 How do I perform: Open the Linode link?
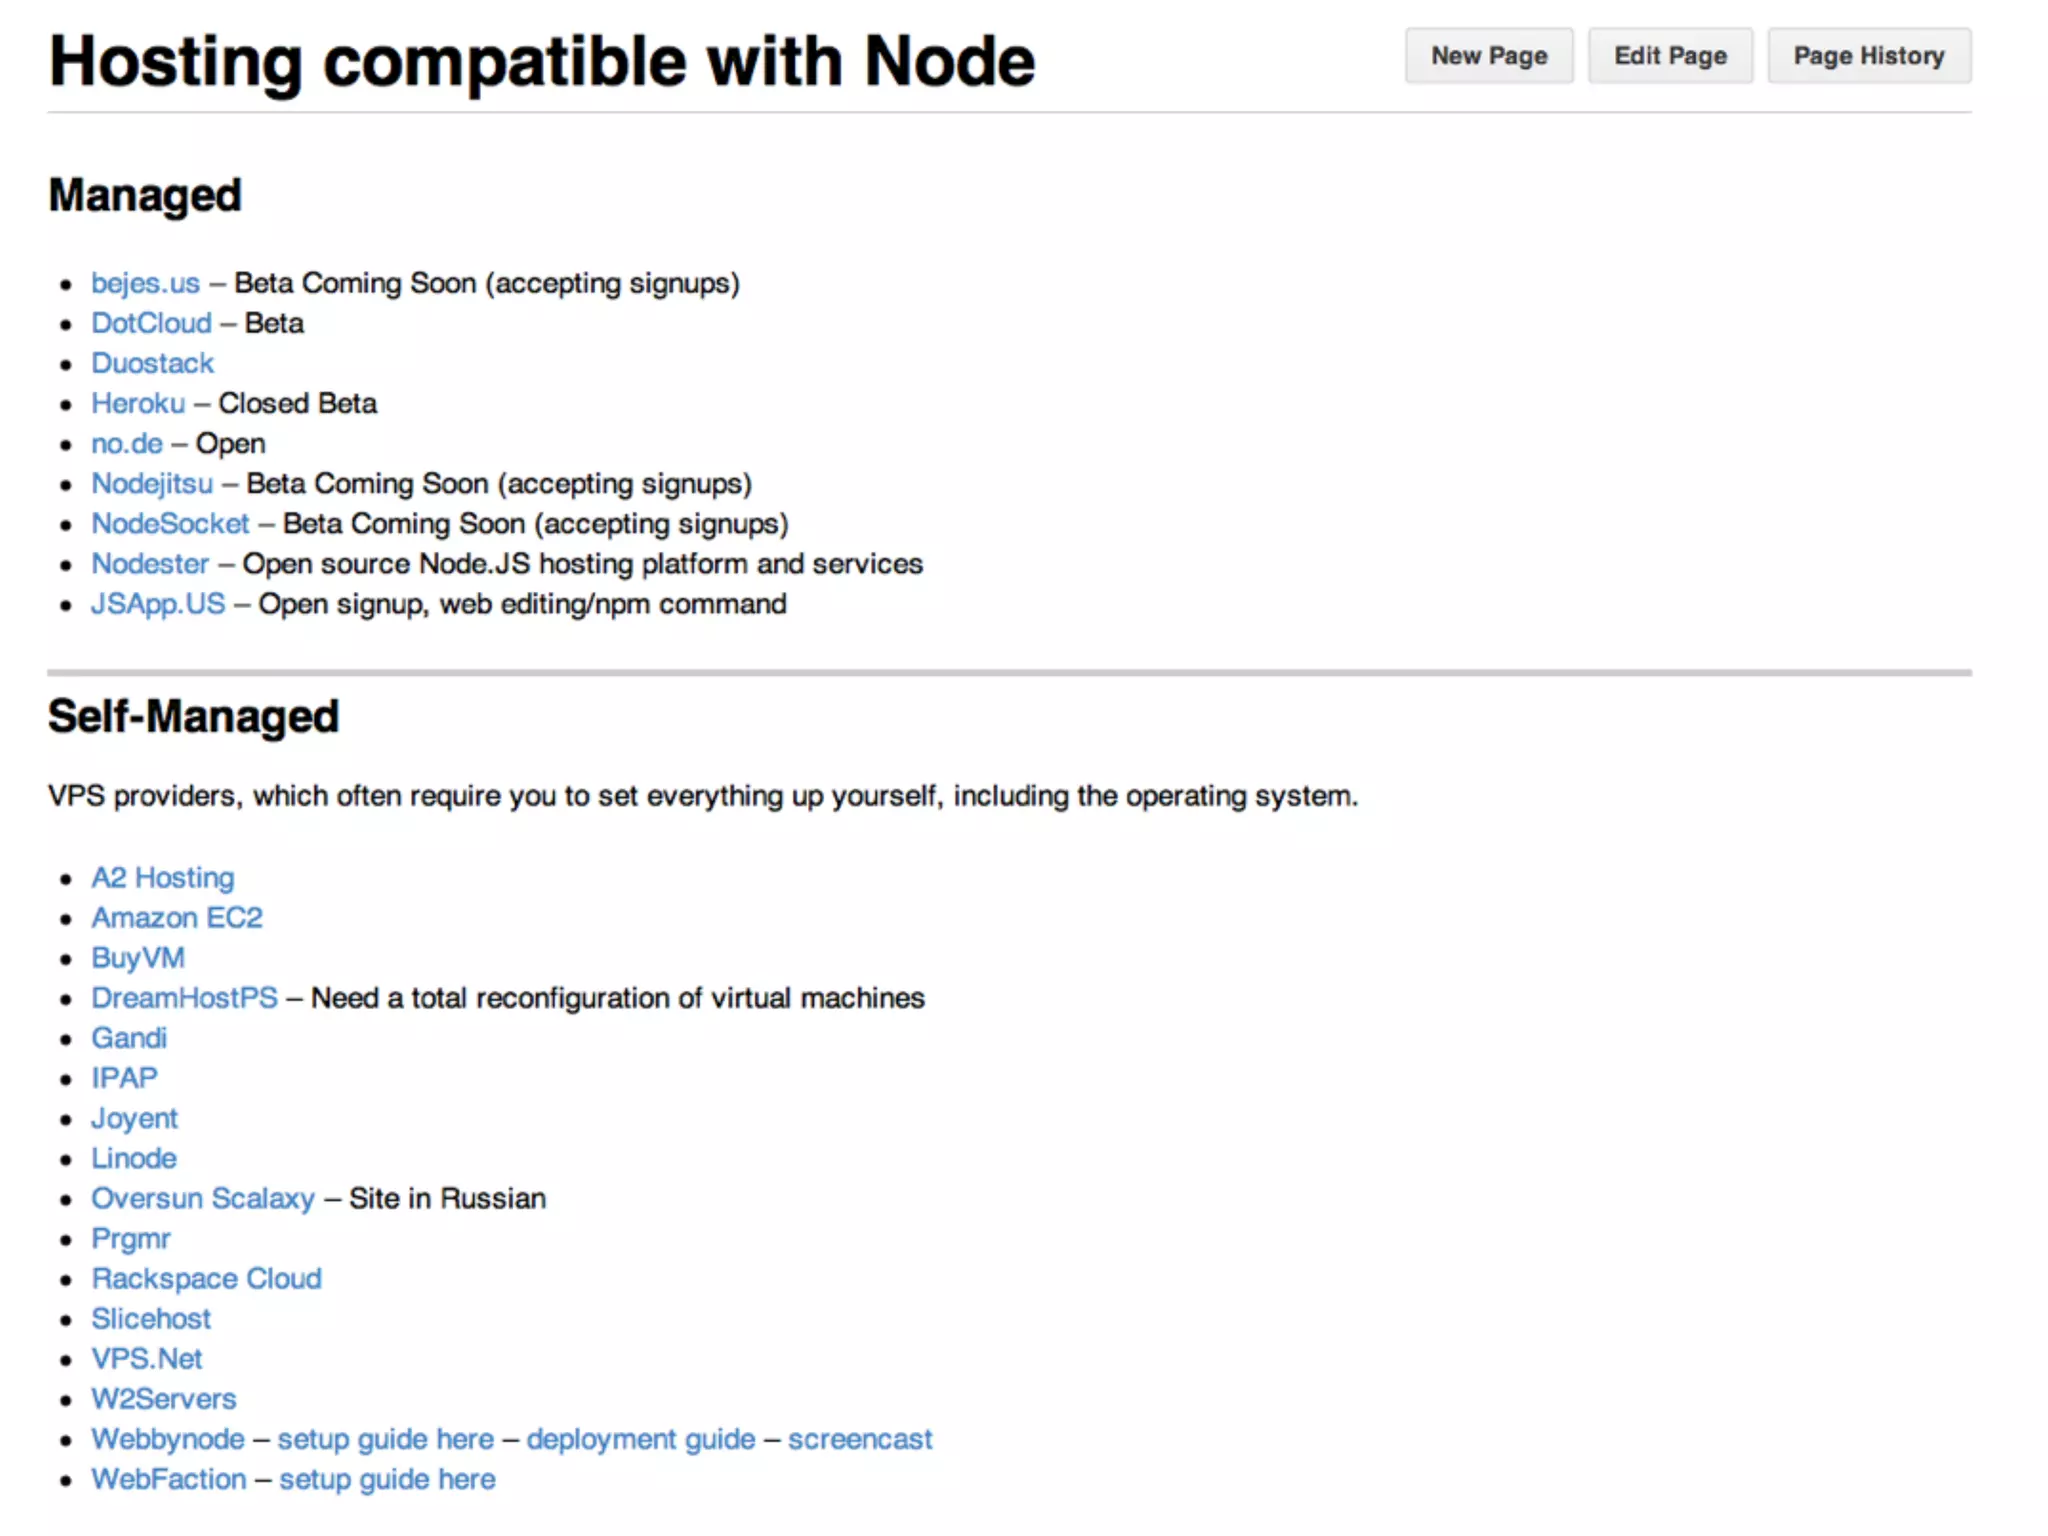[134, 1158]
